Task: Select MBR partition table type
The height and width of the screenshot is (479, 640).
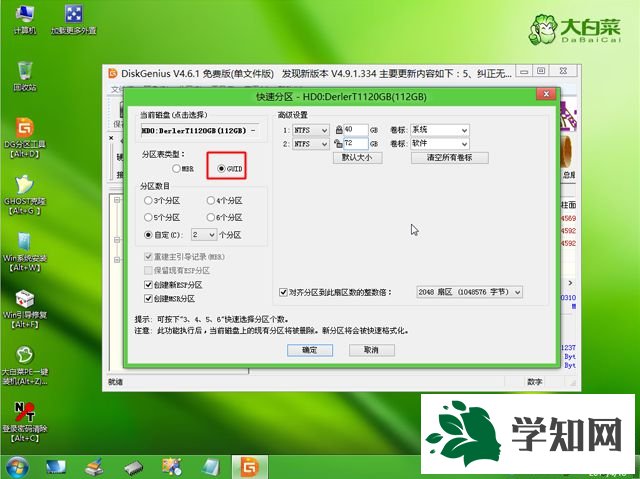Action: [x=182, y=169]
